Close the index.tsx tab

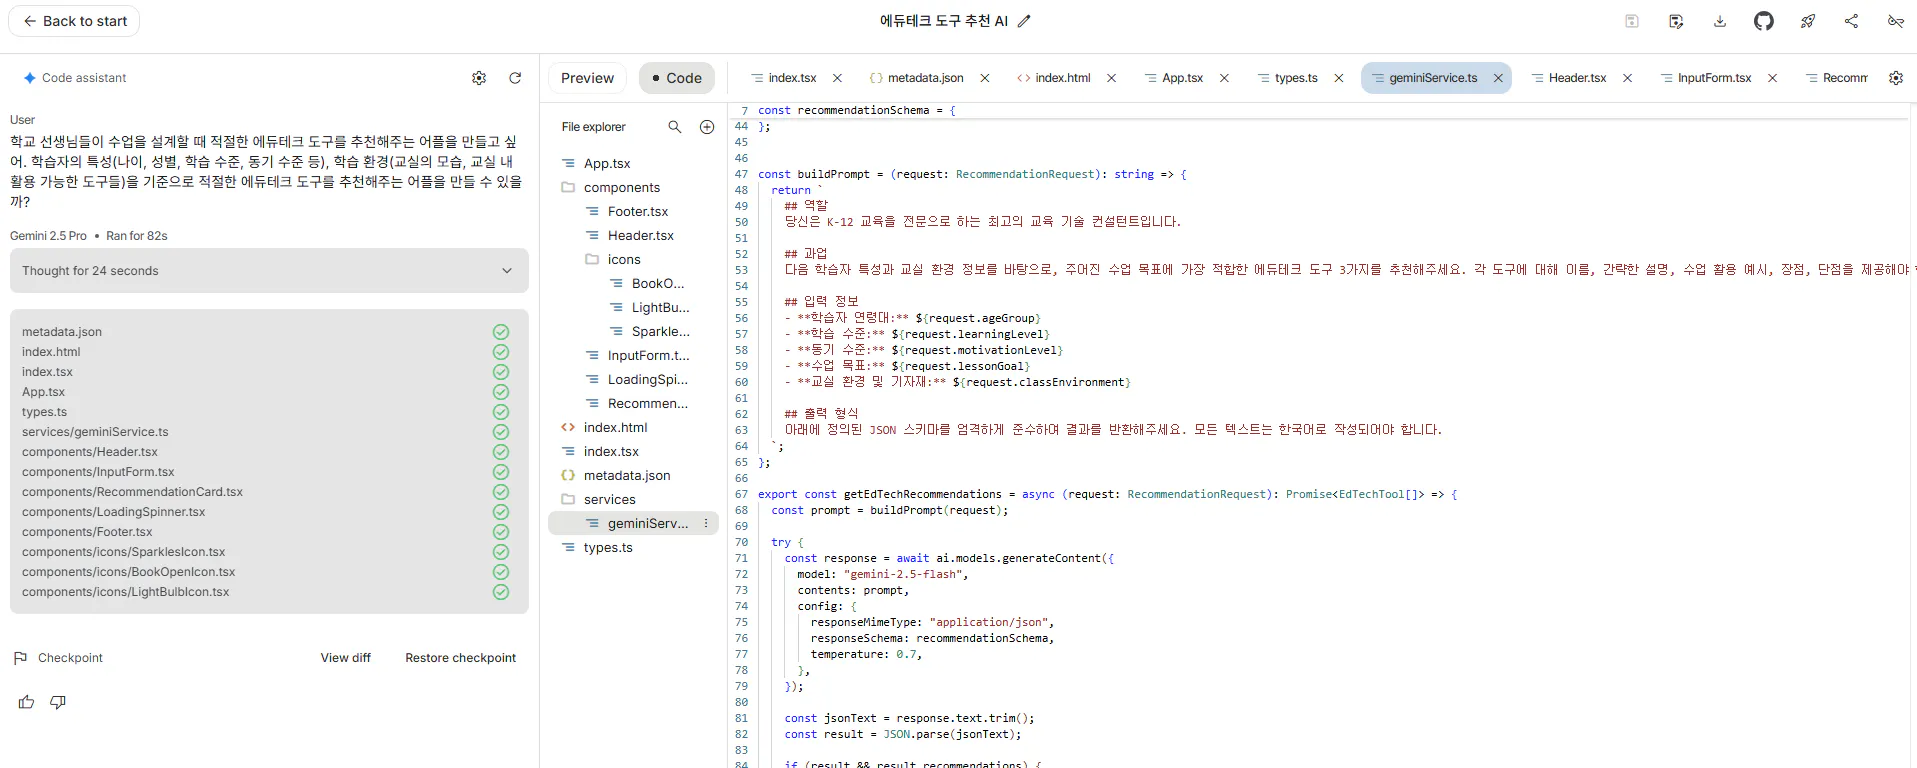(837, 78)
